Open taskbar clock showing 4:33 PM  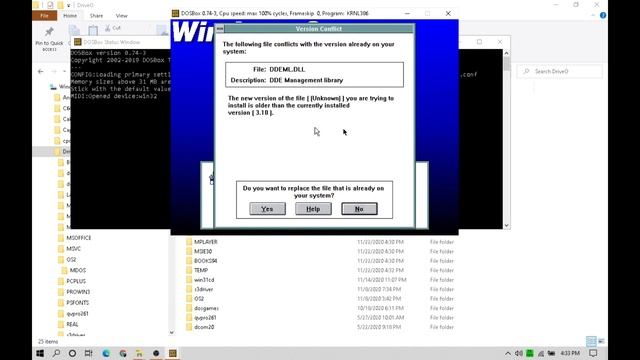point(570,353)
